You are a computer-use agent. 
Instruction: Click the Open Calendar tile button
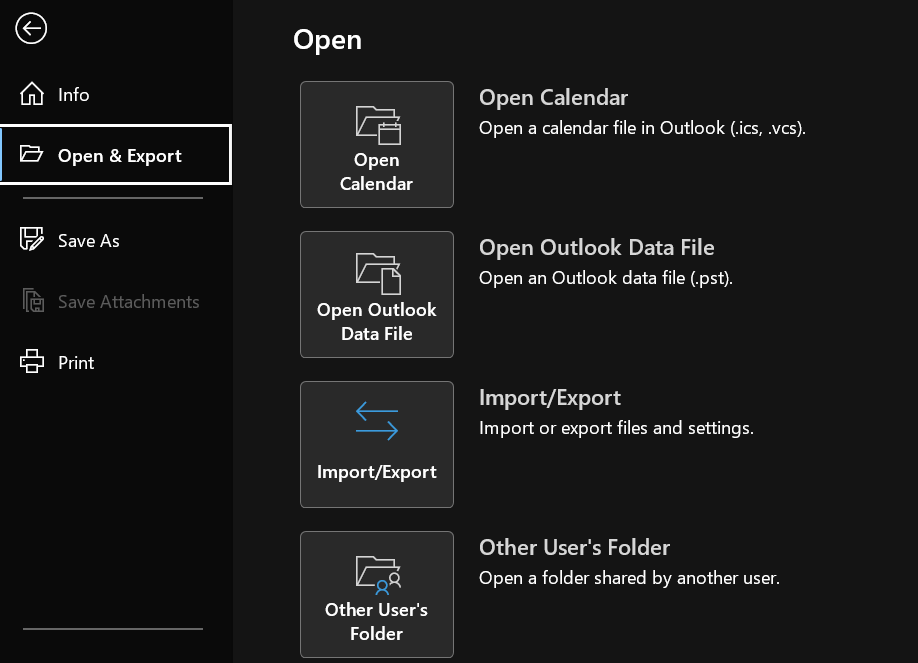(x=376, y=145)
